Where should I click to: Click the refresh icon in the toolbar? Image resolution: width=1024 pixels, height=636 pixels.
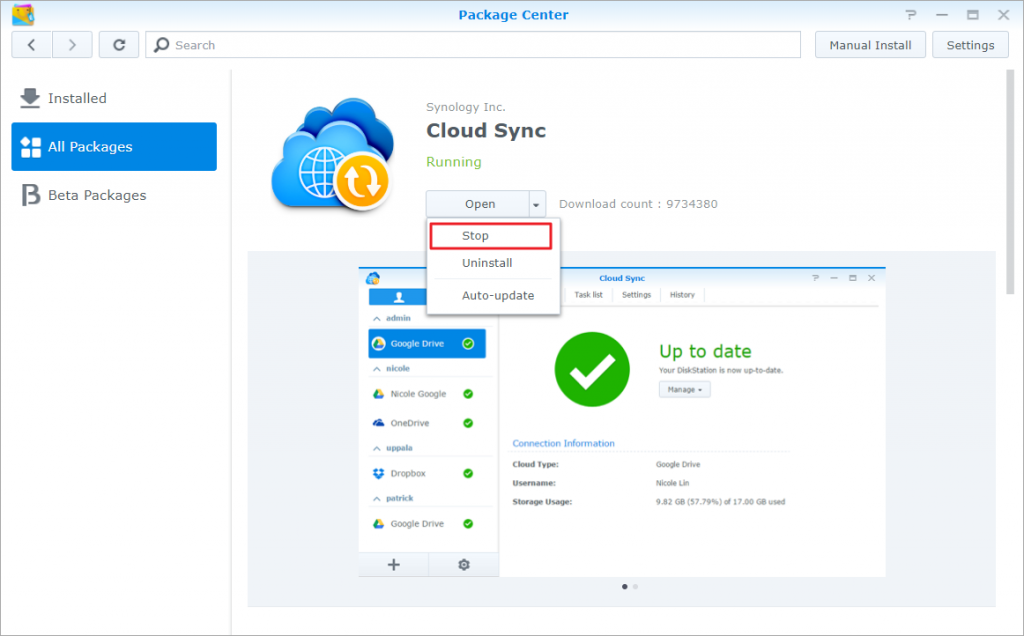click(x=119, y=44)
